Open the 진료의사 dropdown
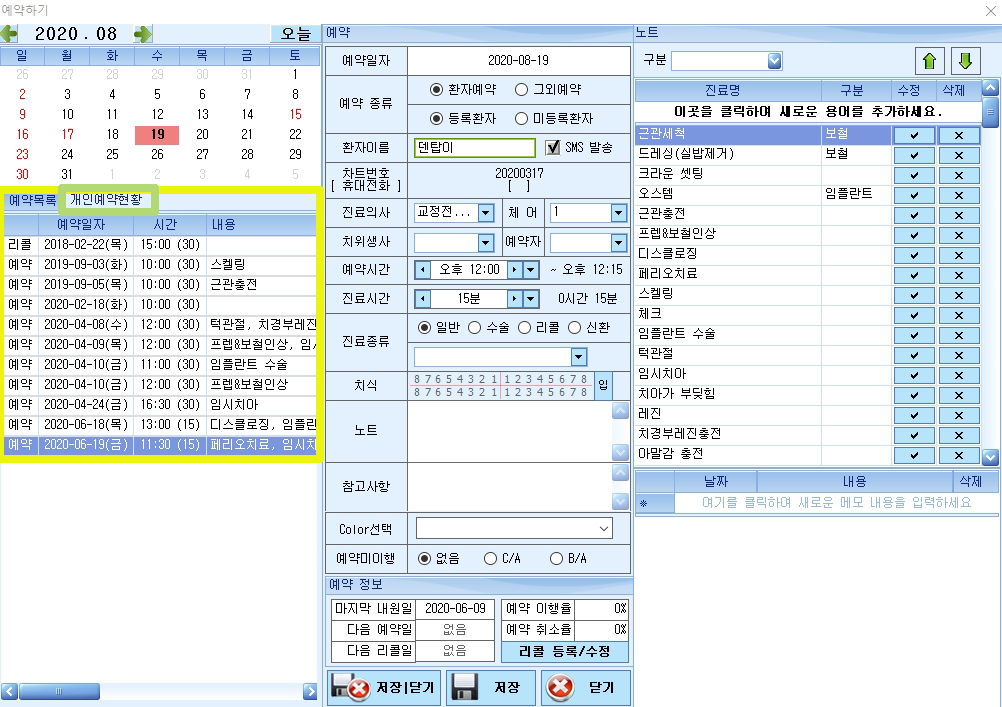Image resolution: width=1002 pixels, height=707 pixels. (486, 213)
